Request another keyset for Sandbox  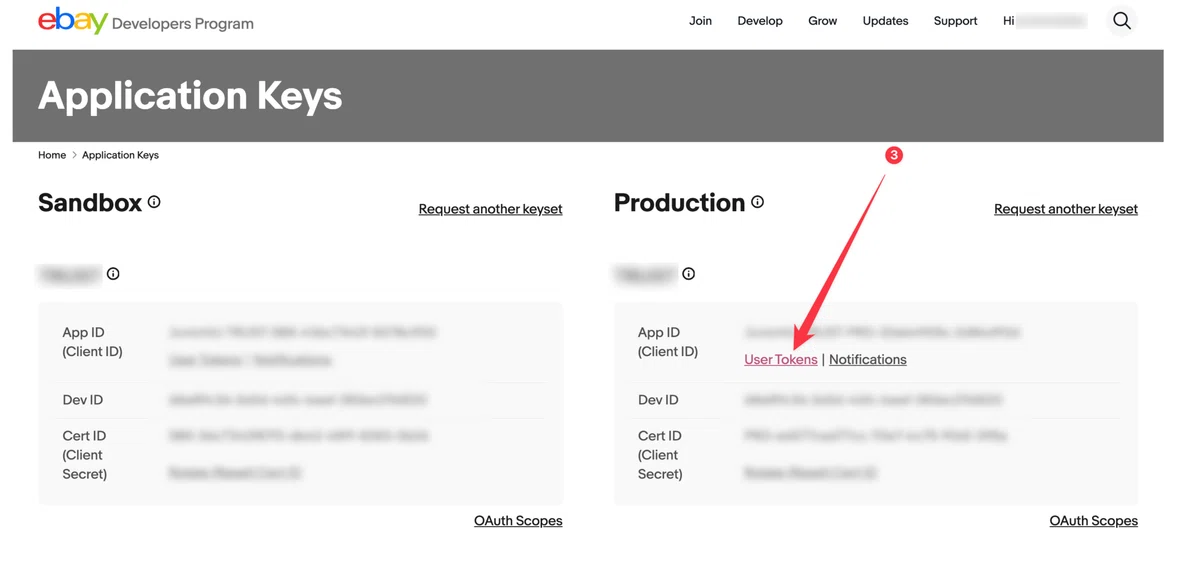click(490, 209)
